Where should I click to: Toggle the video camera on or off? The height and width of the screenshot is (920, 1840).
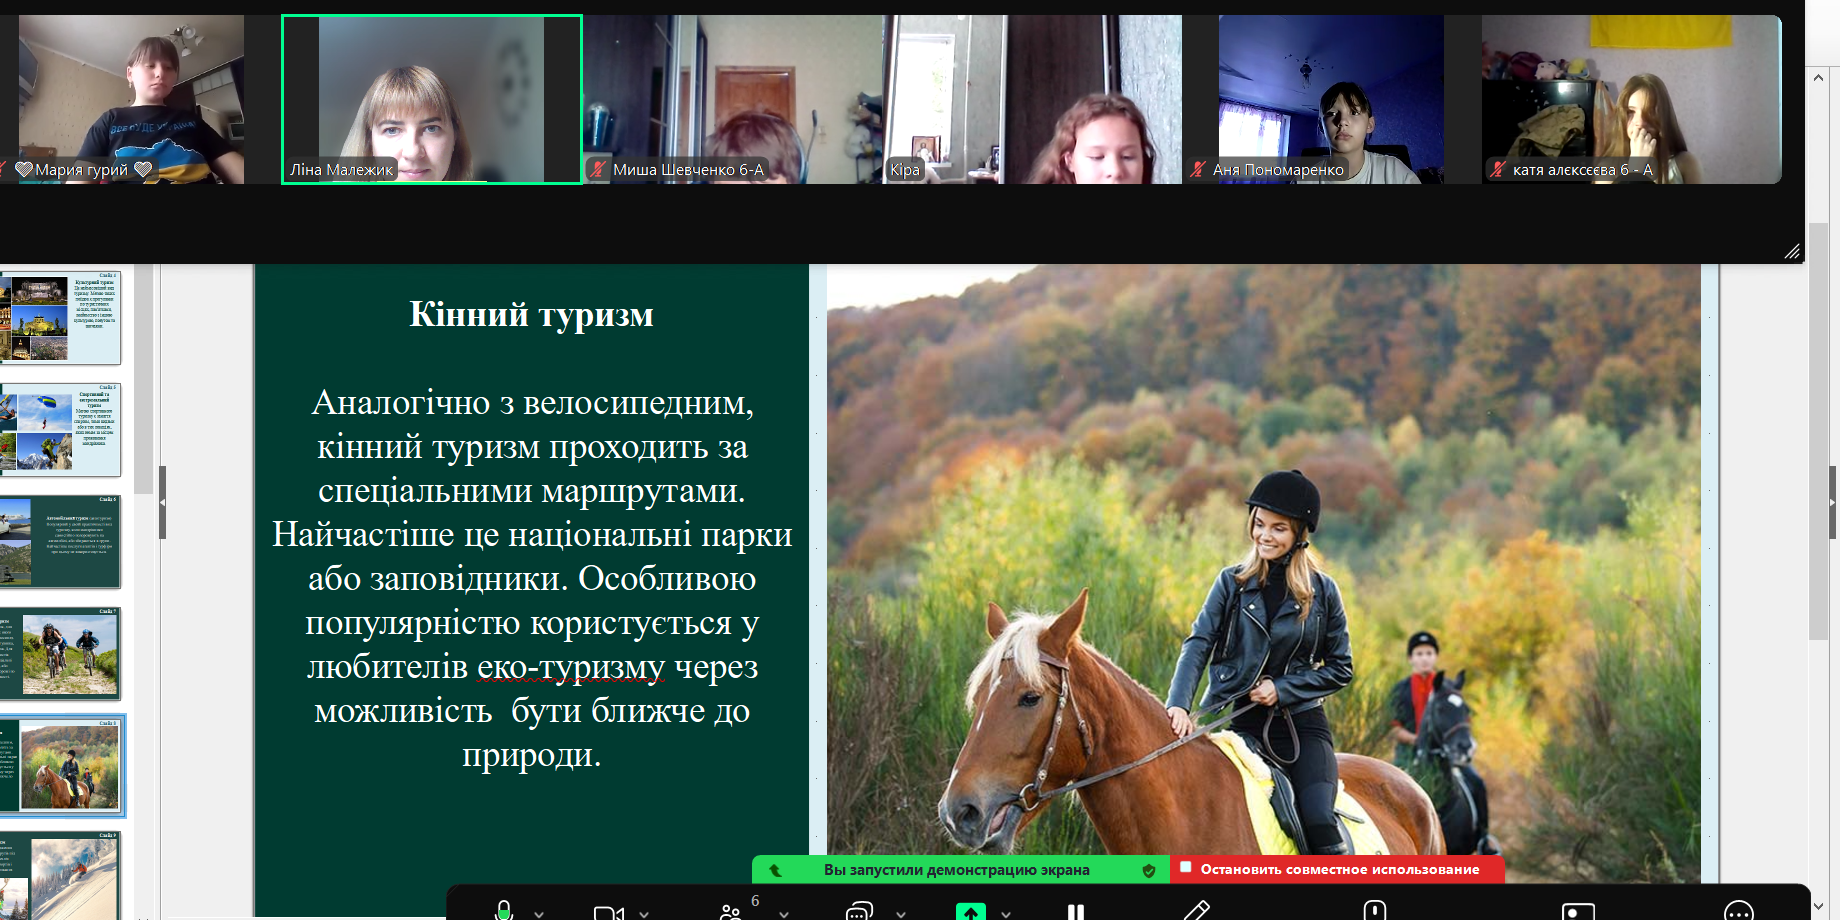coord(608,912)
